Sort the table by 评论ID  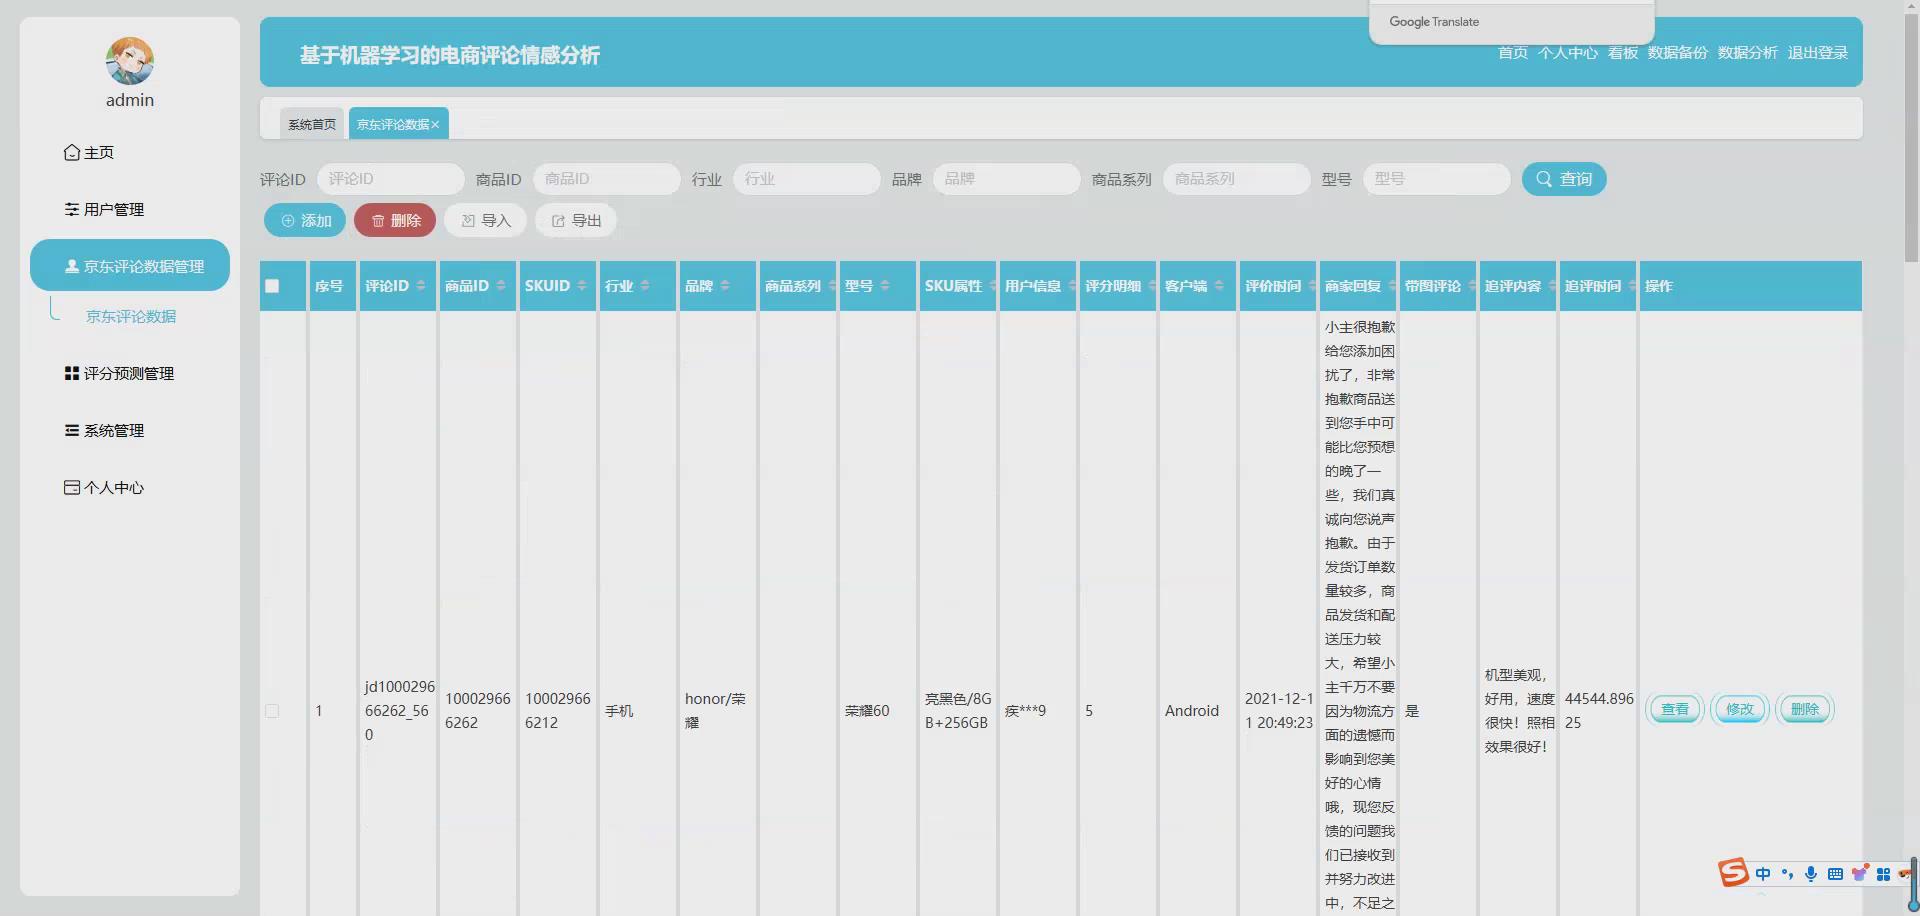point(421,286)
